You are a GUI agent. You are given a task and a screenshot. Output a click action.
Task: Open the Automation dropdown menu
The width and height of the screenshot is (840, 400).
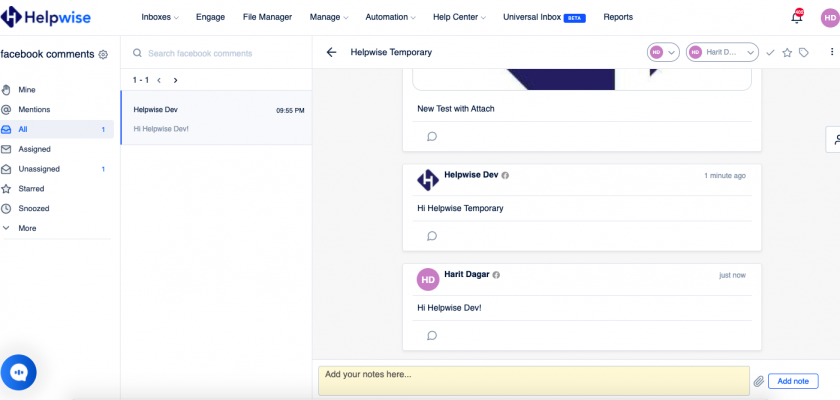tap(390, 17)
